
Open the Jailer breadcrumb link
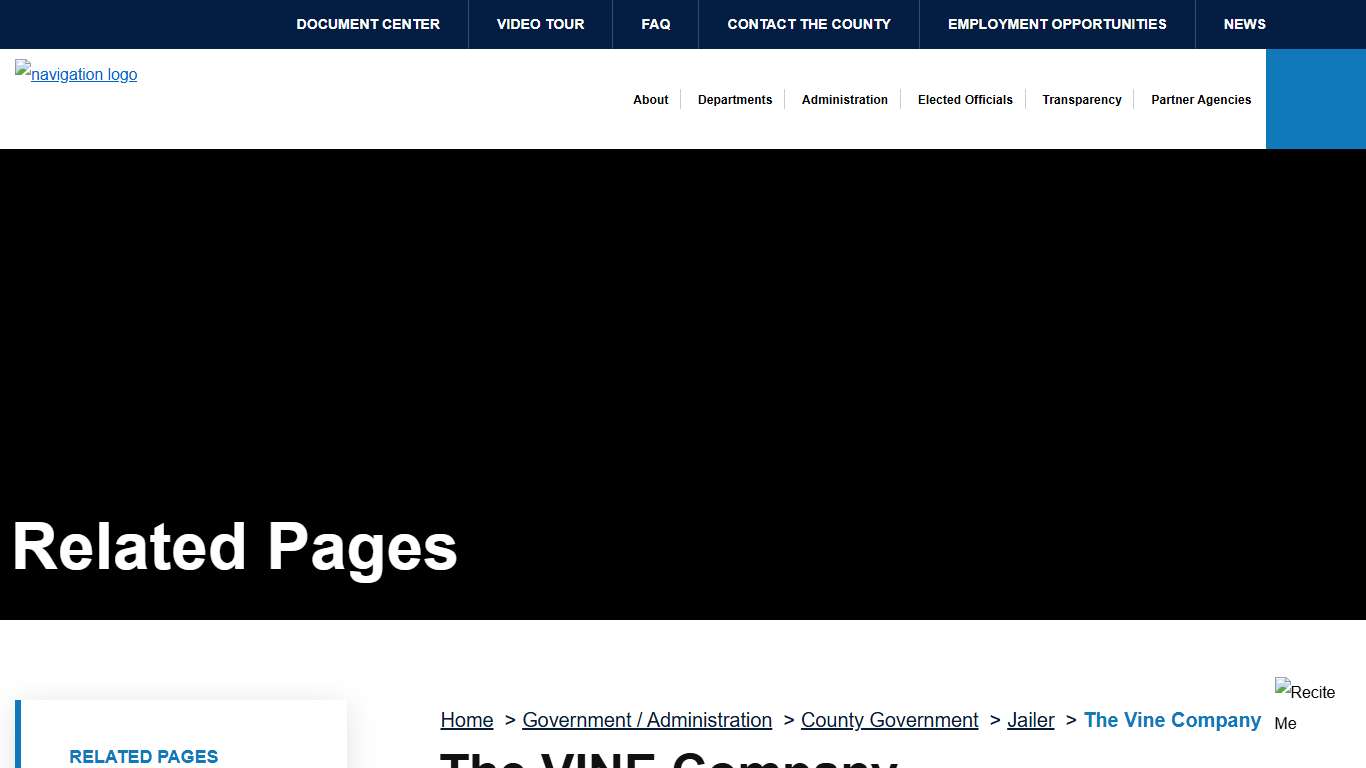coord(1030,720)
